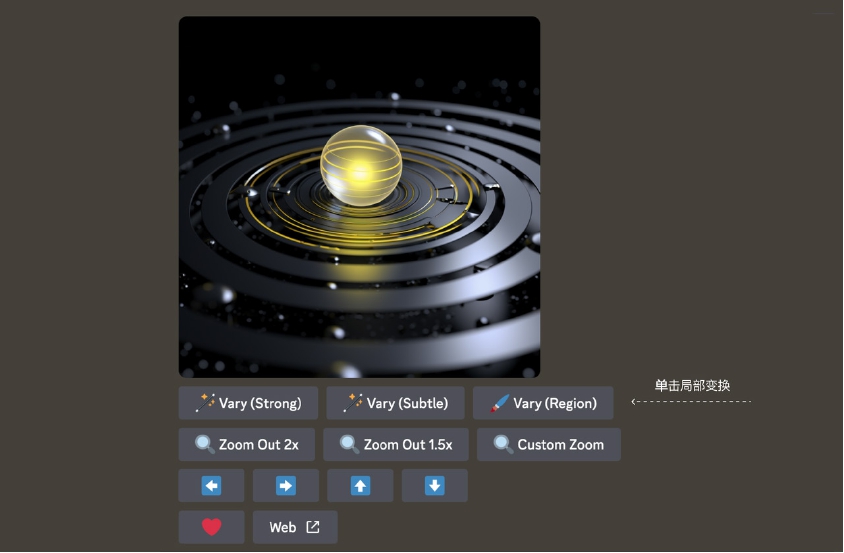Pan image down with down arrow
This screenshot has width=844, height=553.
click(434, 486)
